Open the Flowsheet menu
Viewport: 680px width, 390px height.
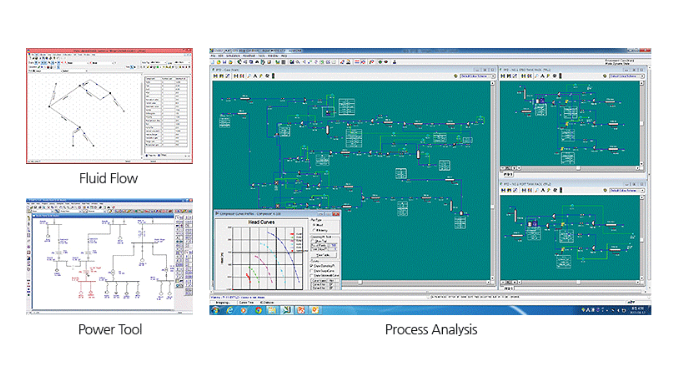(249, 56)
